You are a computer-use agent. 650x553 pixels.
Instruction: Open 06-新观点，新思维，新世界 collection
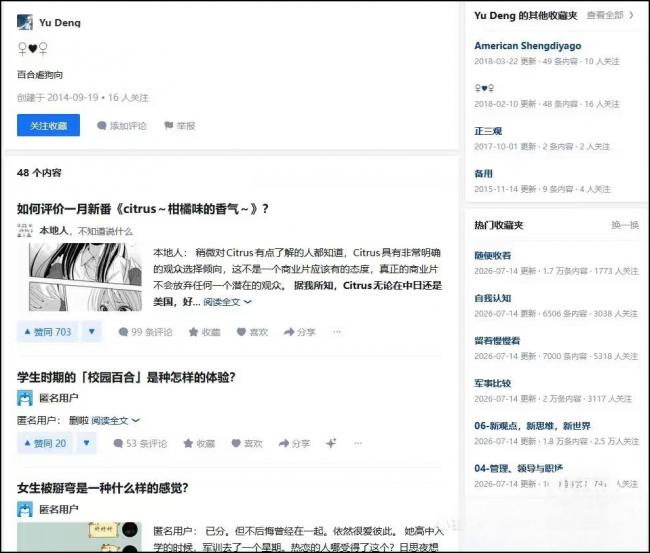(x=533, y=426)
